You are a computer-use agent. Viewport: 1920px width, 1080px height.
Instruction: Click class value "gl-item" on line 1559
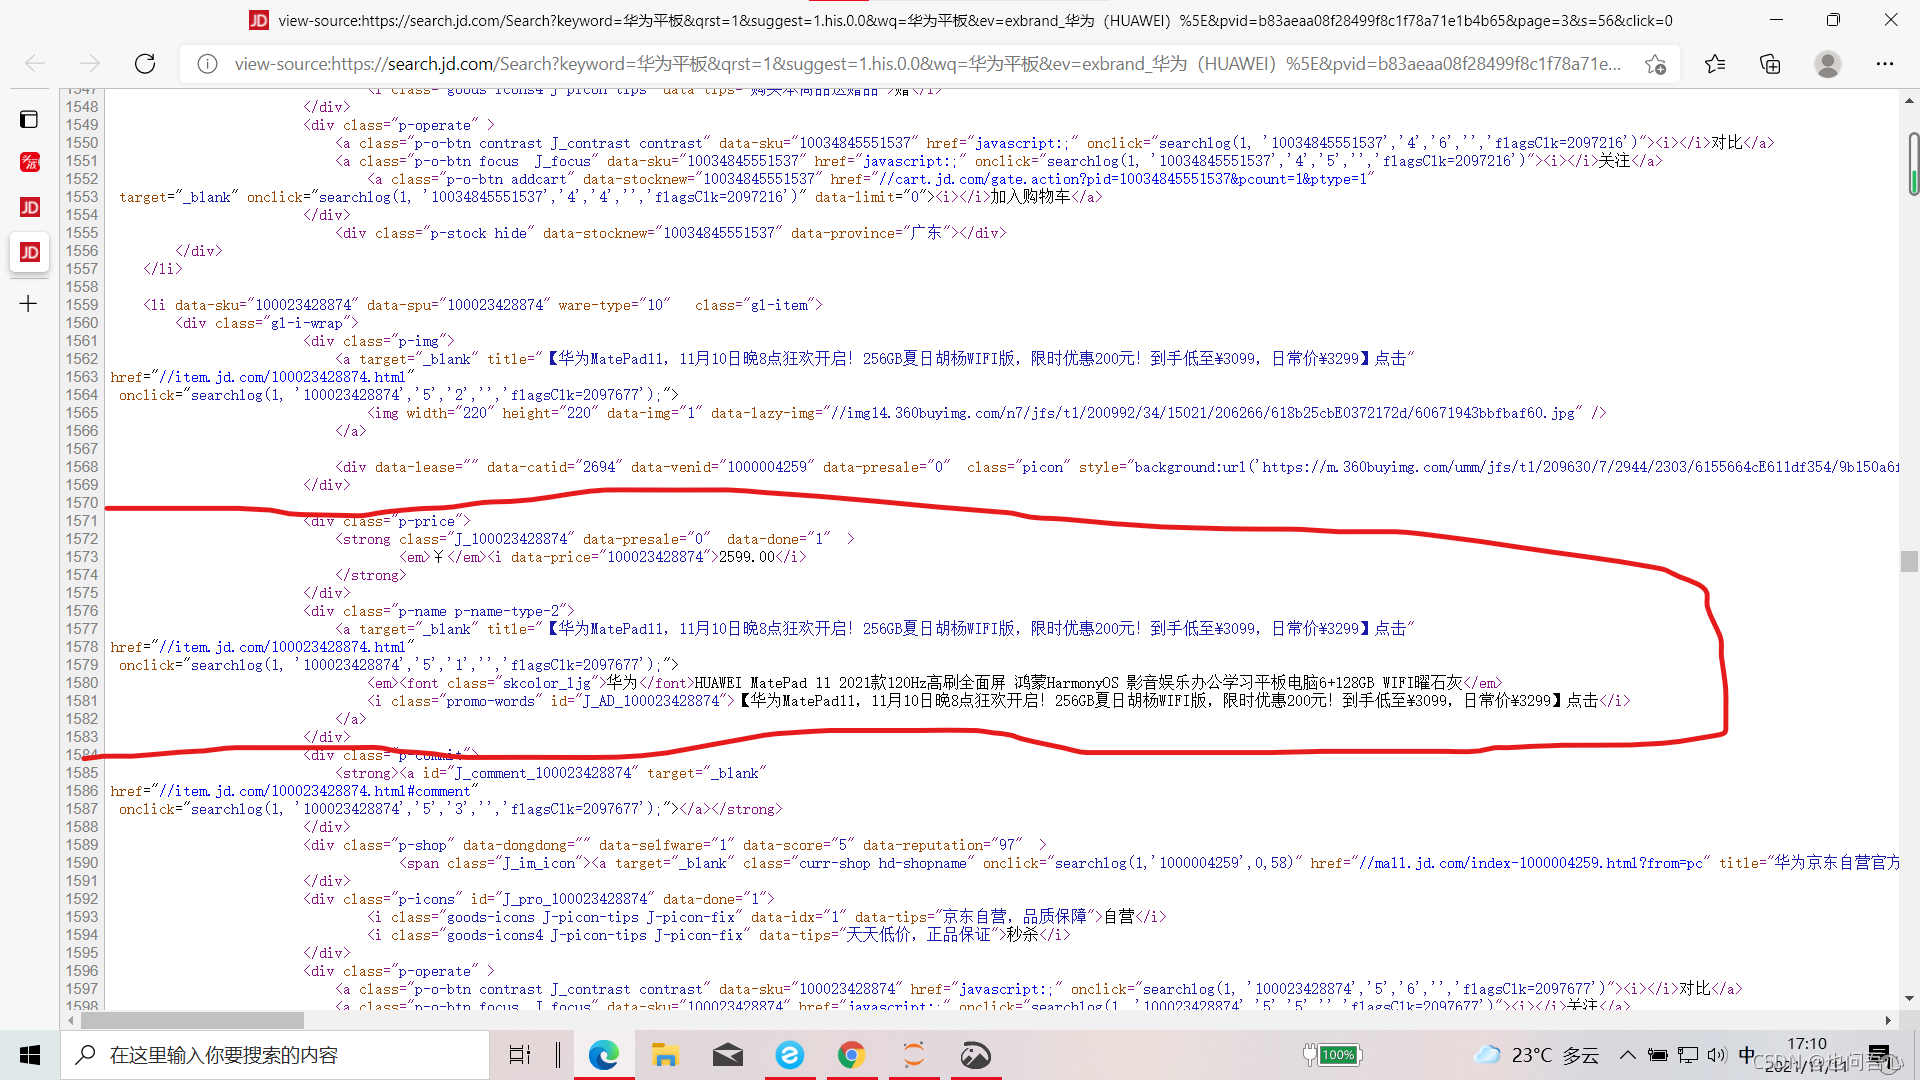pos(779,305)
